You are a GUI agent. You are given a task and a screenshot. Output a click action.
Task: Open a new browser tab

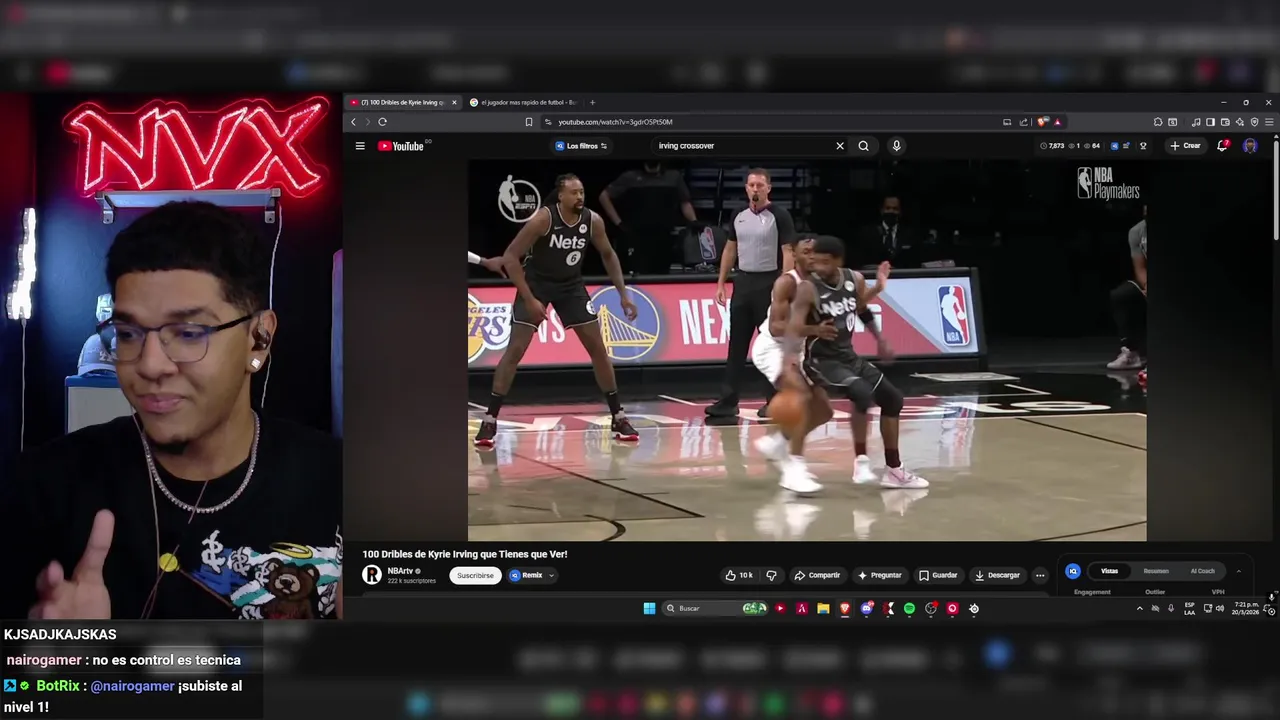[592, 102]
